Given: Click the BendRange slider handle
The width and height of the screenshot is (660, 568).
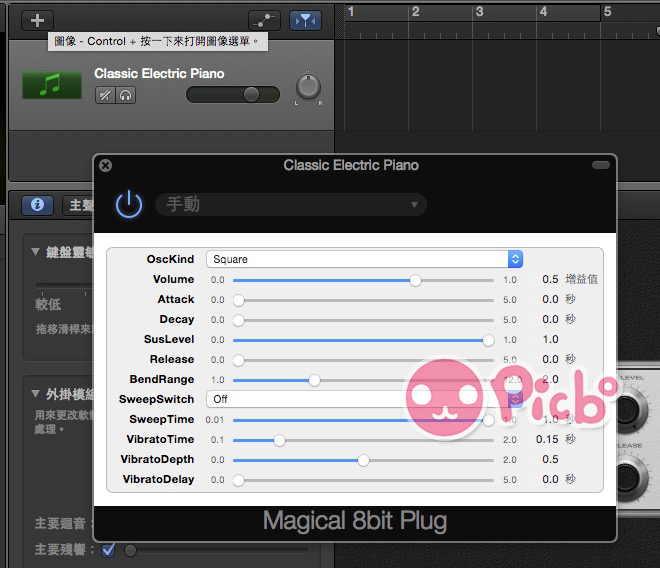Looking at the screenshot, I should point(314,380).
